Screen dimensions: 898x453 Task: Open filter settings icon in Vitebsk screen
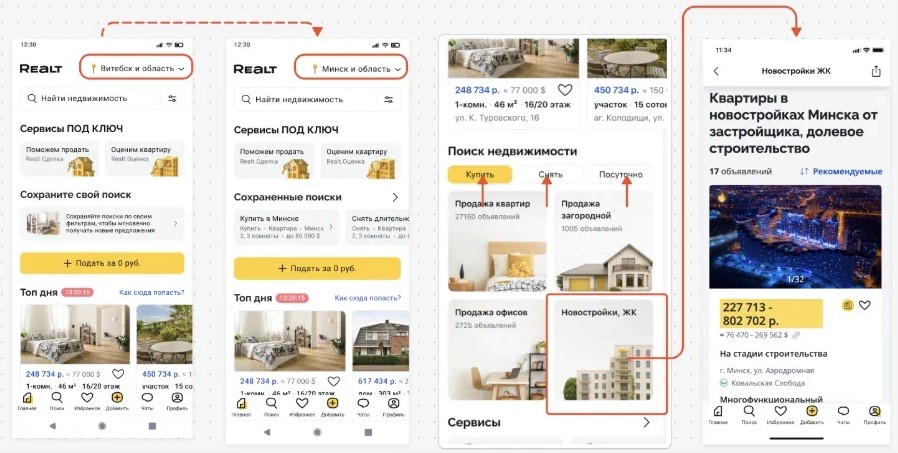pos(172,99)
